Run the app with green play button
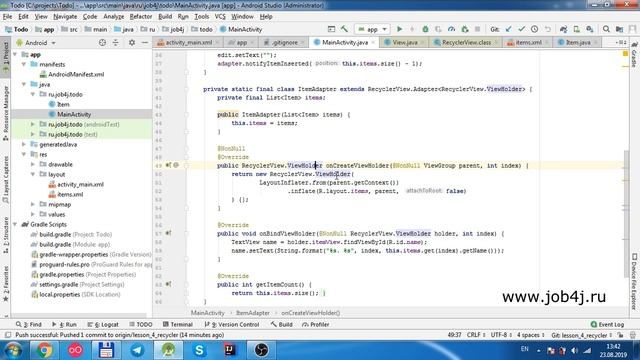640x360 pixels. tap(400, 29)
